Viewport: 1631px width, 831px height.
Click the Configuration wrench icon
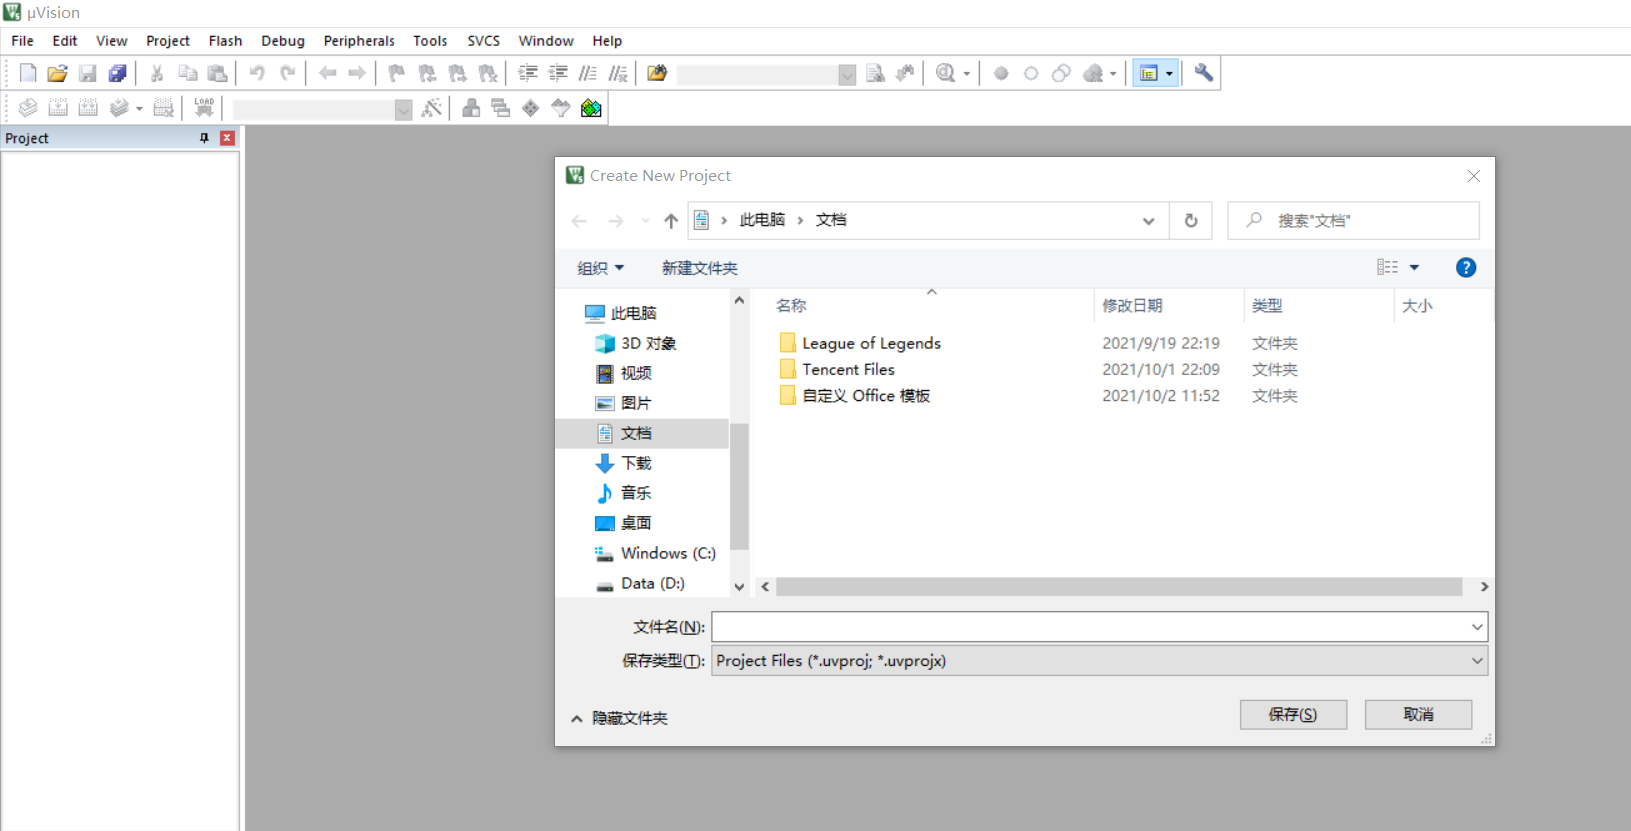coord(1204,73)
